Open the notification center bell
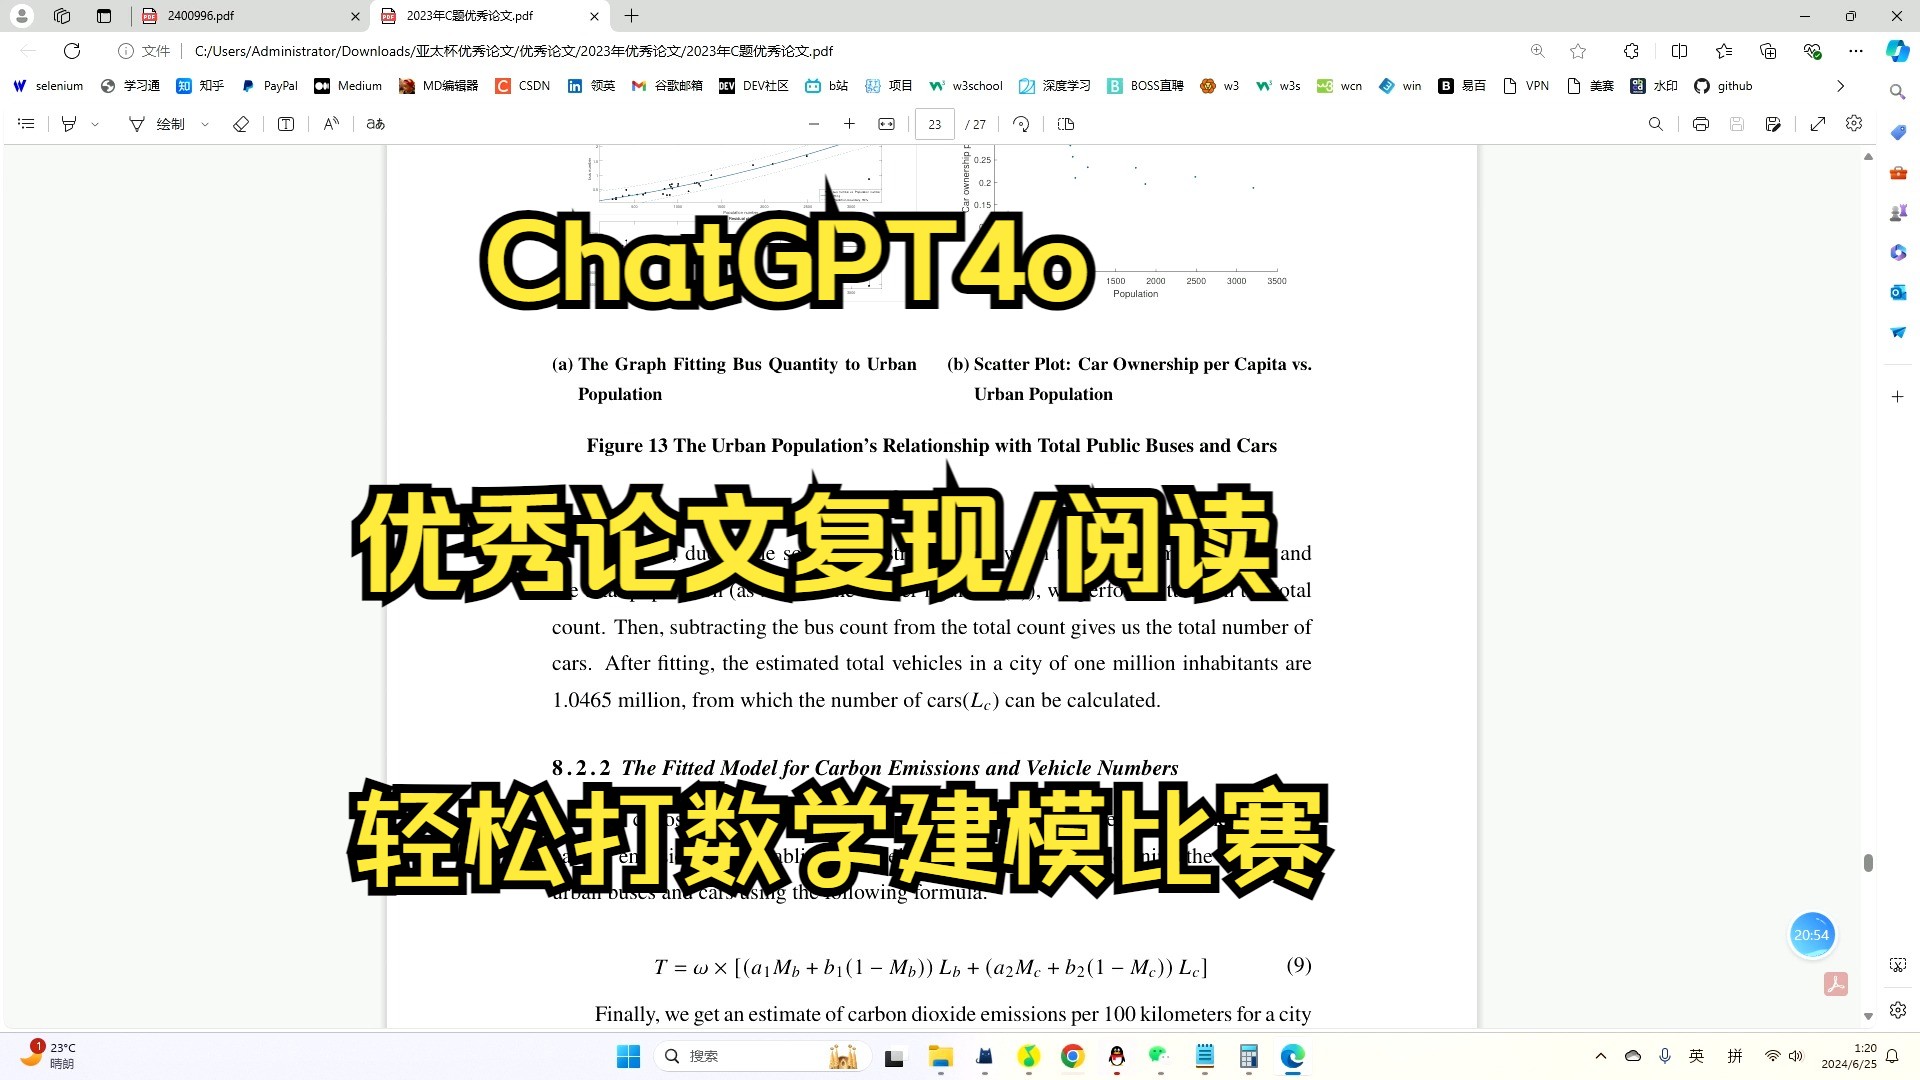Screen dimensions: 1920x1080 [1892, 1056]
